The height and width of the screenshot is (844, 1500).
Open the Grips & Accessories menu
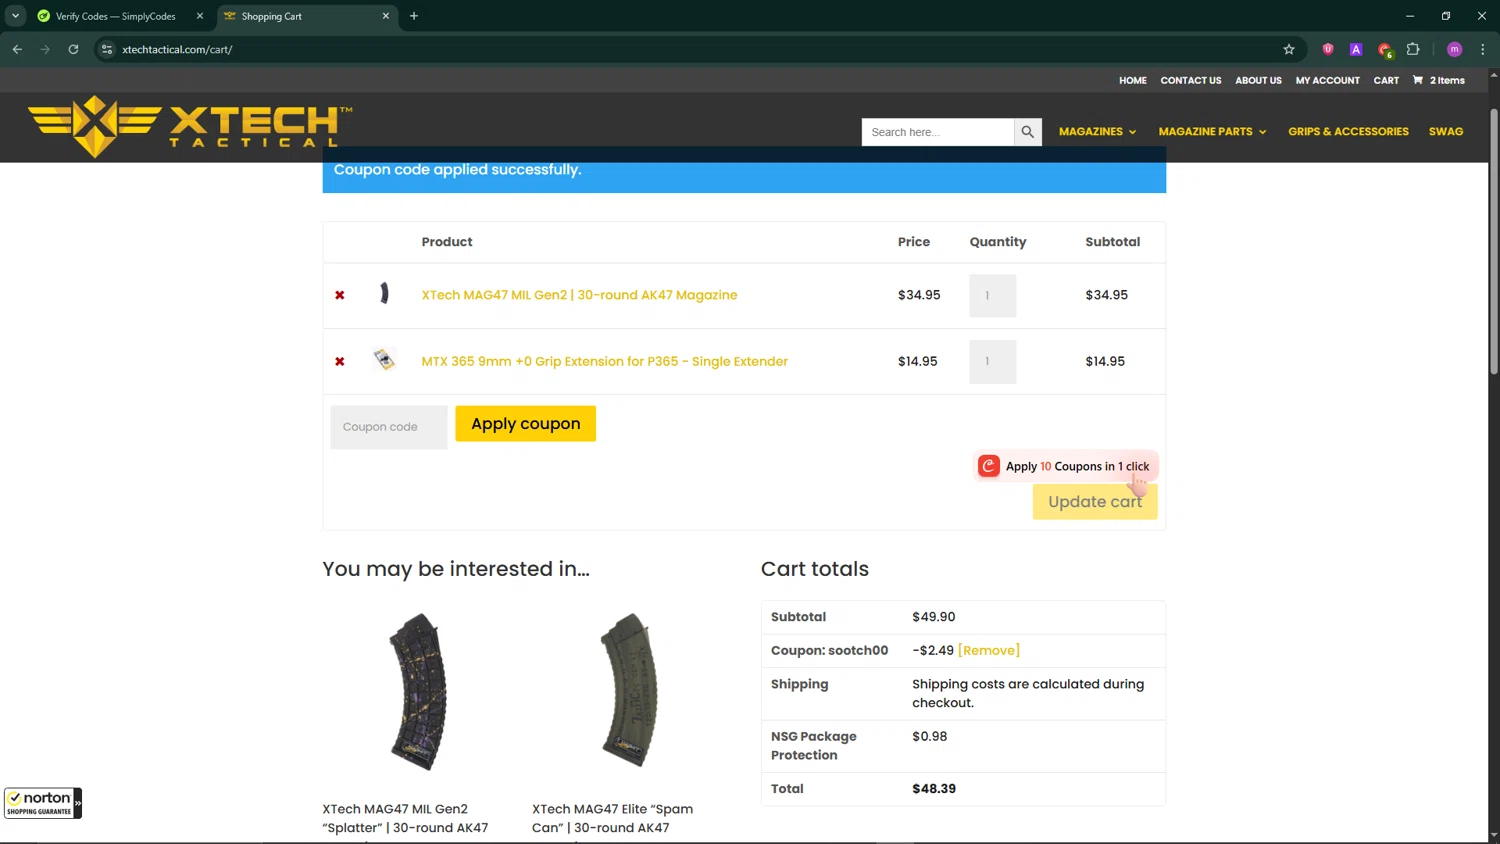(x=1348, y=132)
